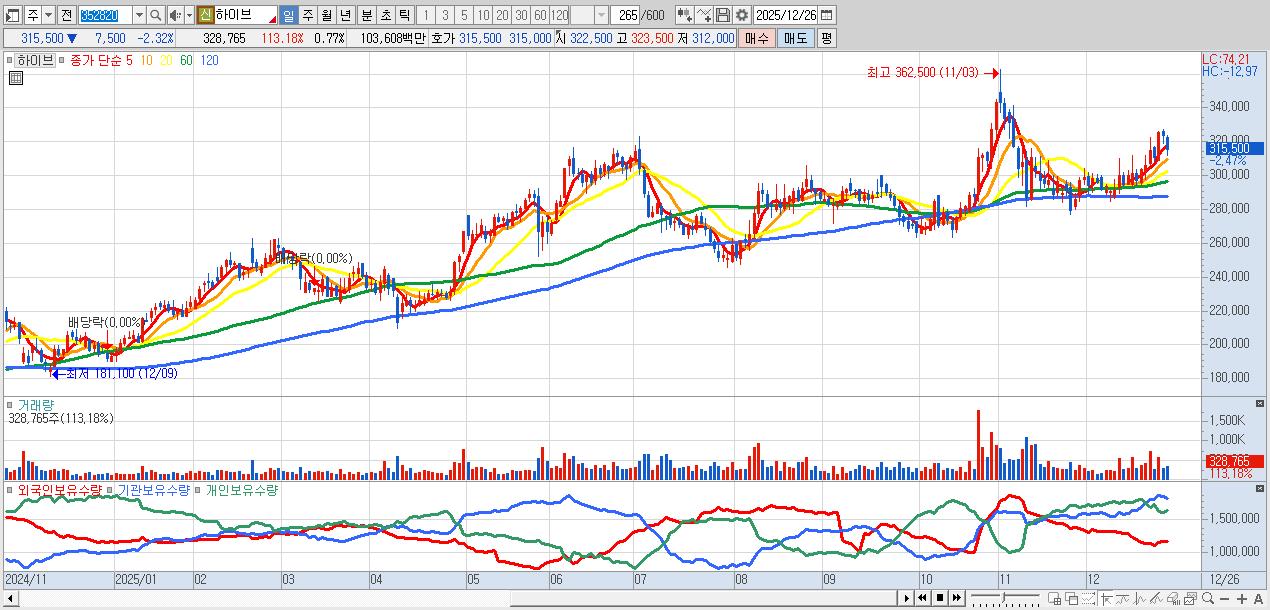Click the add chart window icon
Screen dimensions: 1270x610
[x=1054, y=598]
